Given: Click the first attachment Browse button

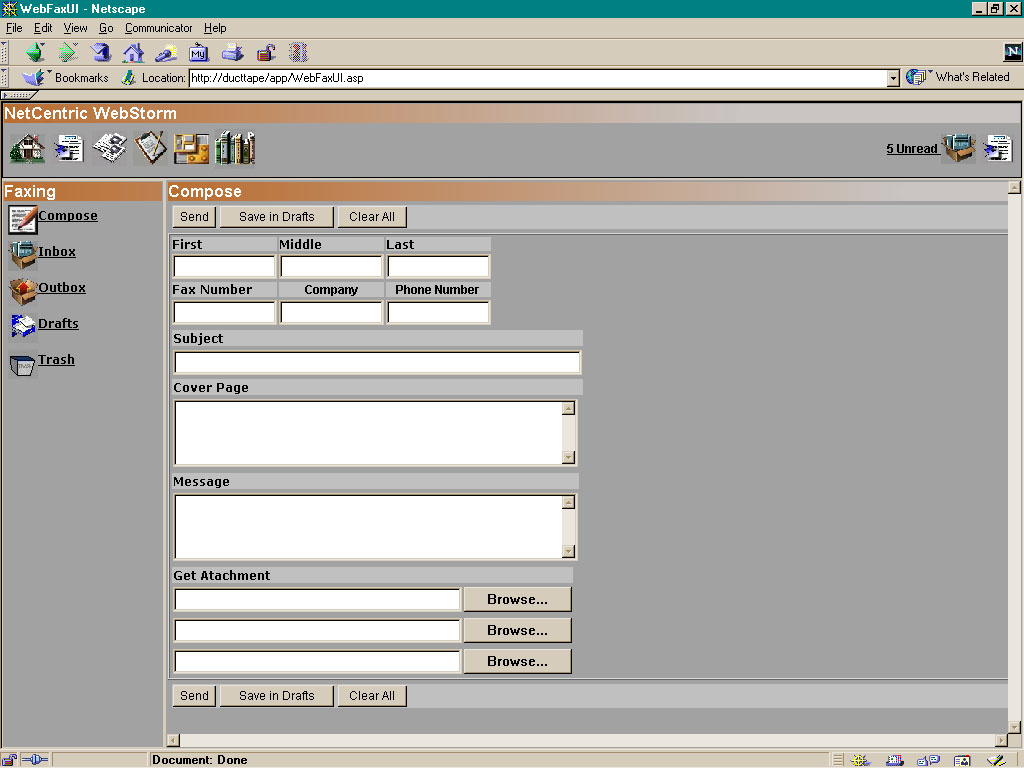Looking at the screenshot, I should 517,600.
